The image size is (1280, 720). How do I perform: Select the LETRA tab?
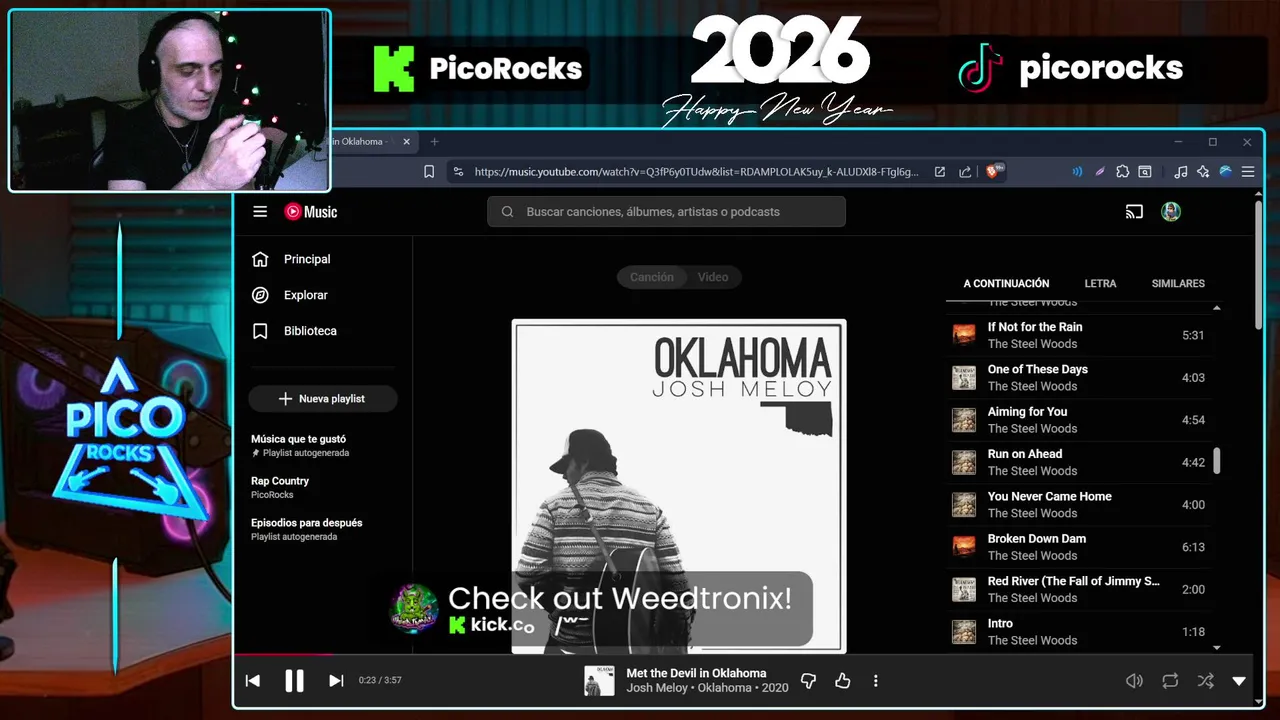[x=1100, y=284]
